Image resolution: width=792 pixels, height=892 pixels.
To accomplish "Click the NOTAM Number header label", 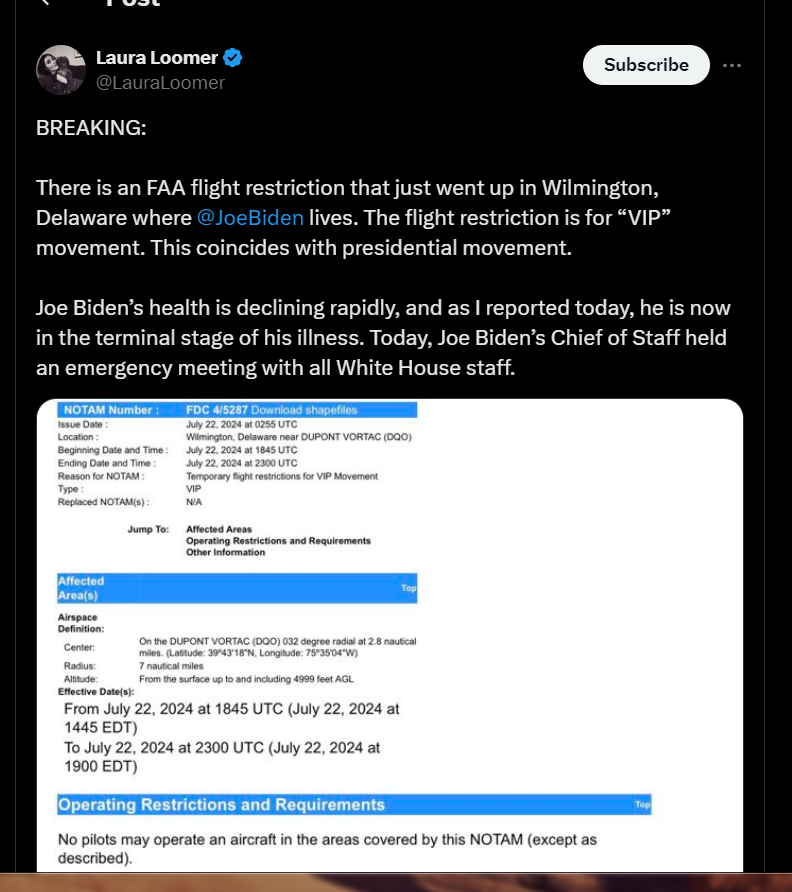I will click(110, 410).
